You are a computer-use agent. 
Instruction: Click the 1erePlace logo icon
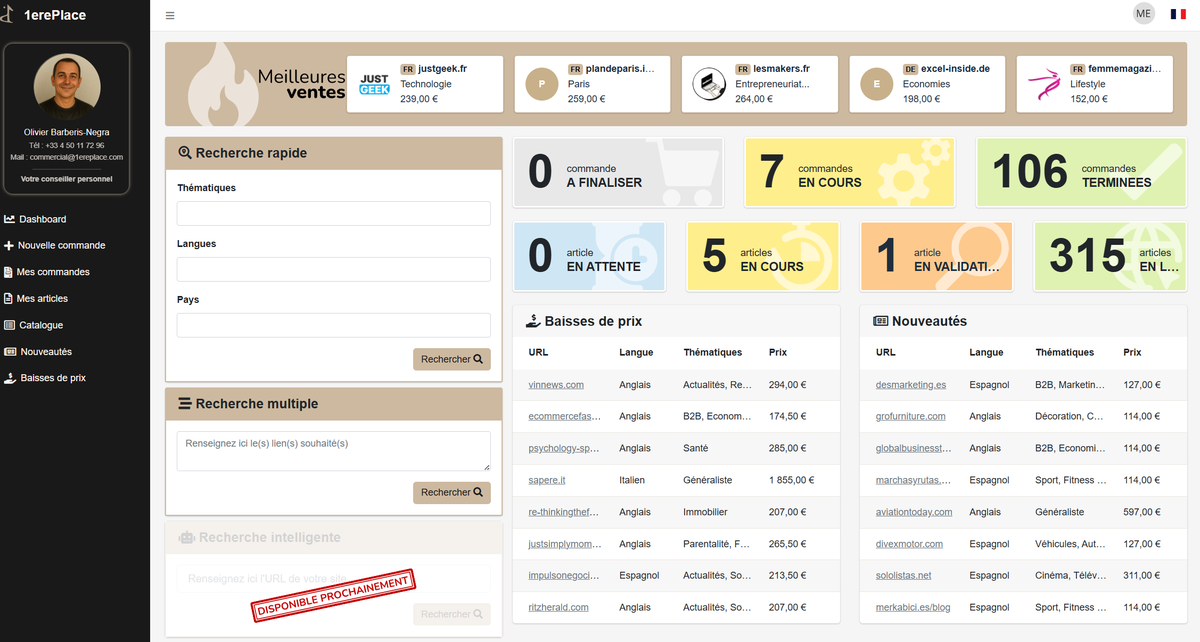click(8, 14)
